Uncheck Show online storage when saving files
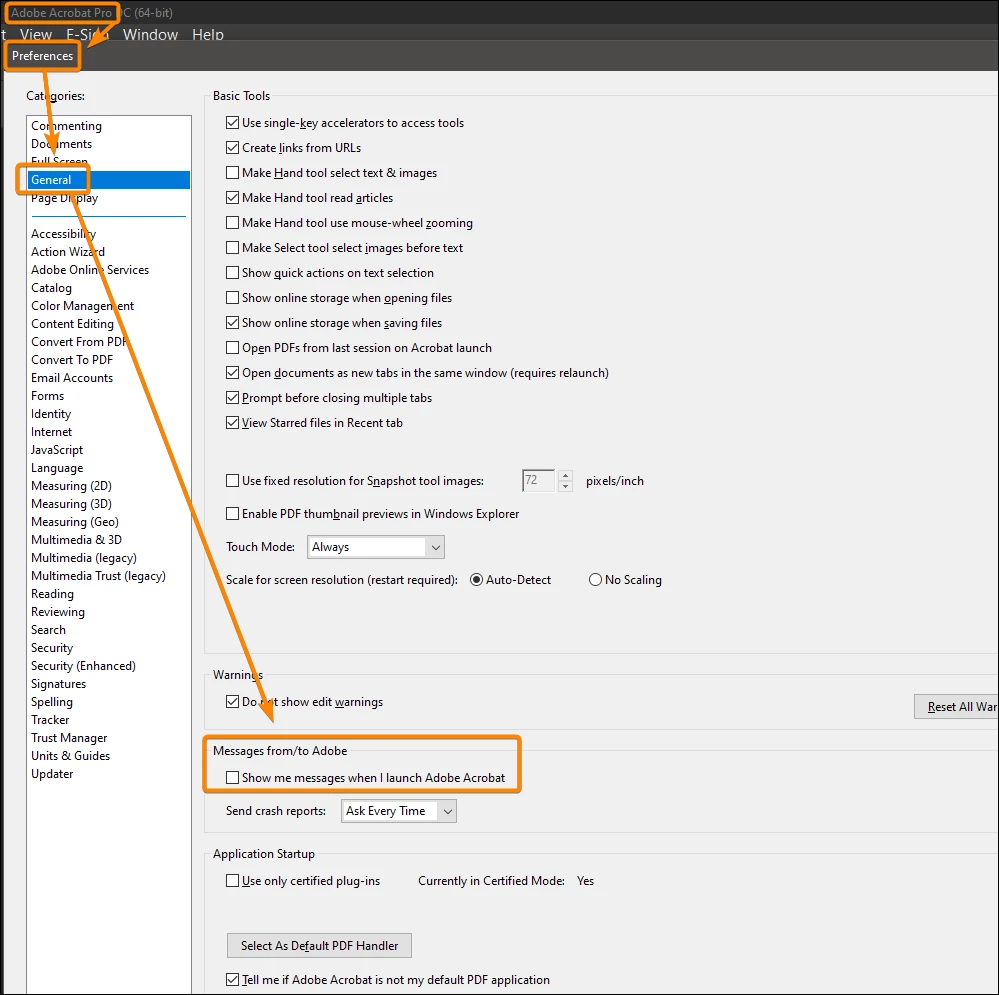999x995 pixels. (x=233, y=322)
